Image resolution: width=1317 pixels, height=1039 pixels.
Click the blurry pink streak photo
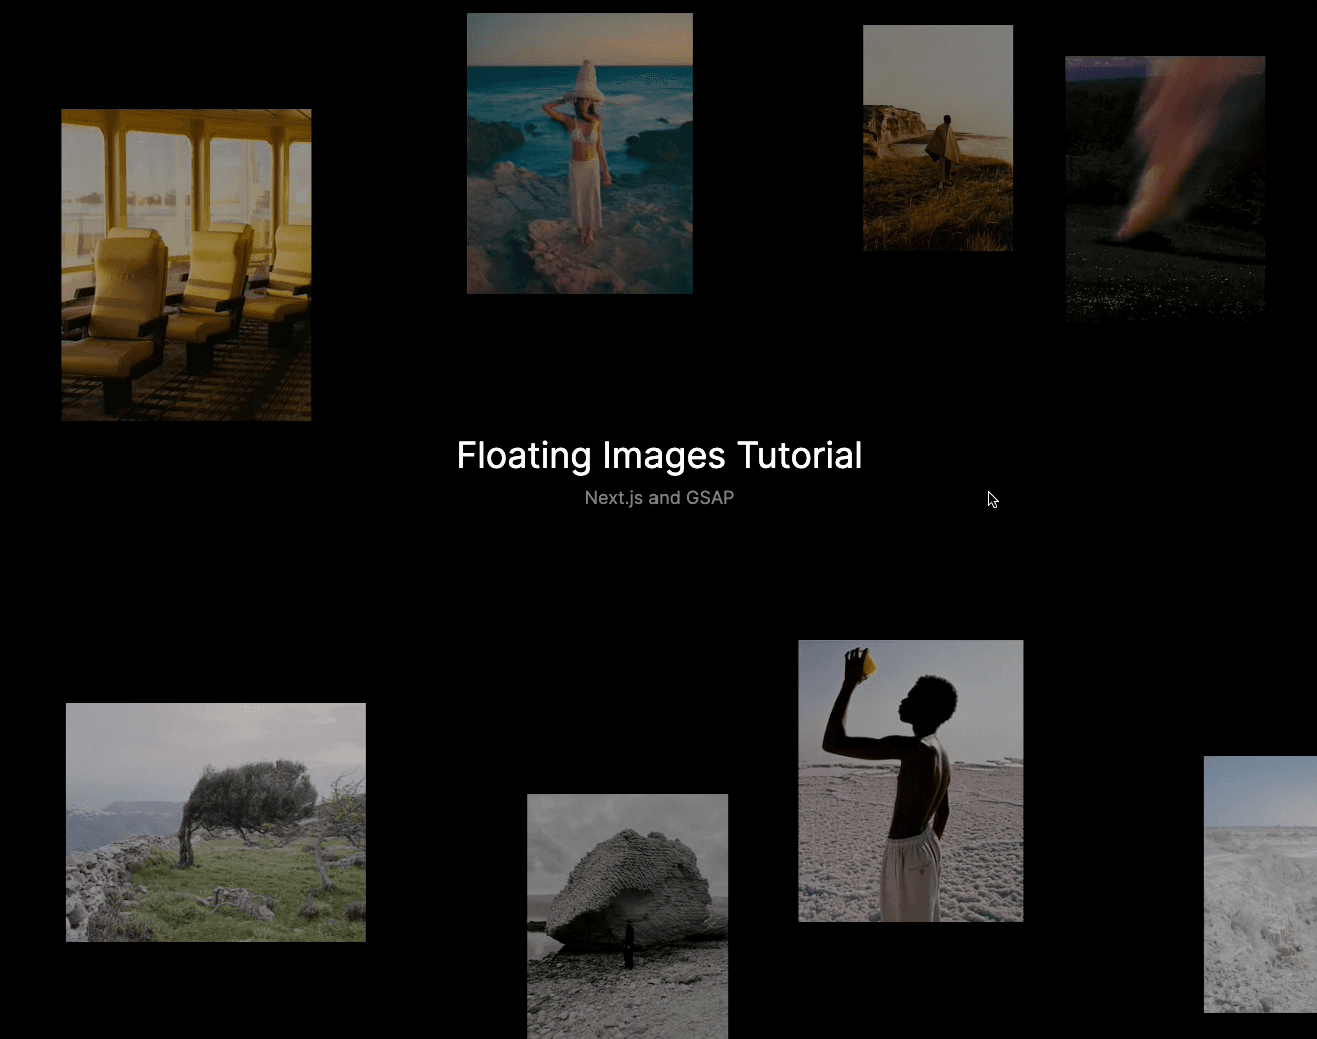[1164, 187]
